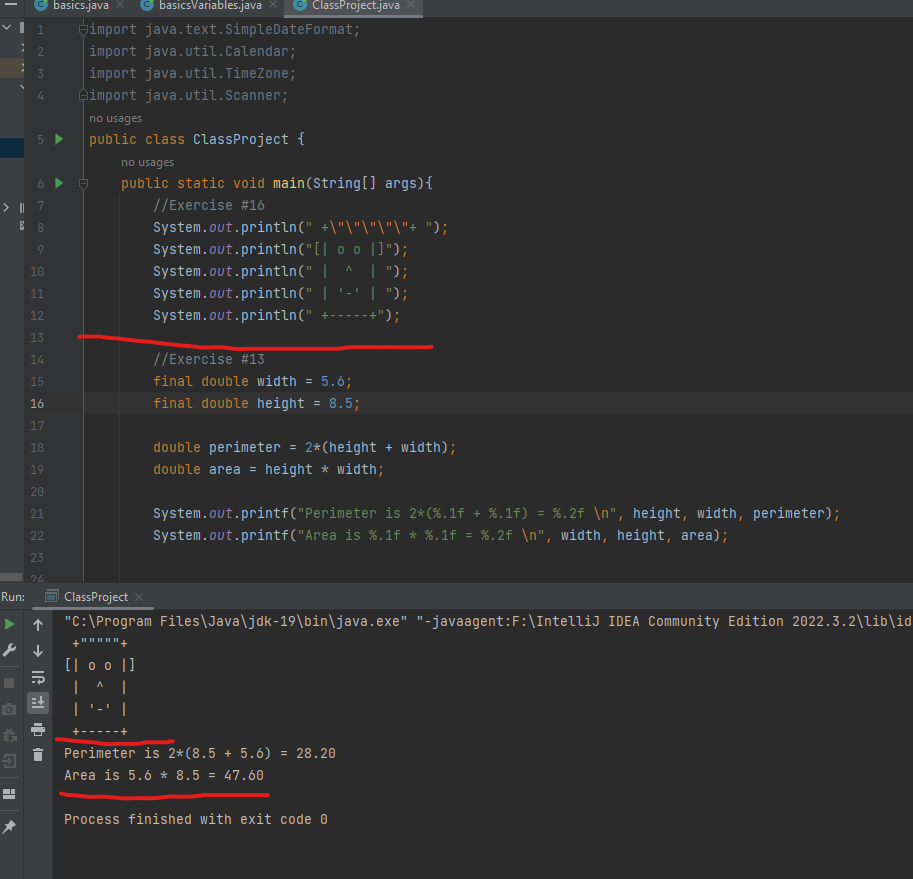The height and width of the screenshot is (879, 913).
Task: Click line number 16 in the gutter
Action: tap(37, 403)
